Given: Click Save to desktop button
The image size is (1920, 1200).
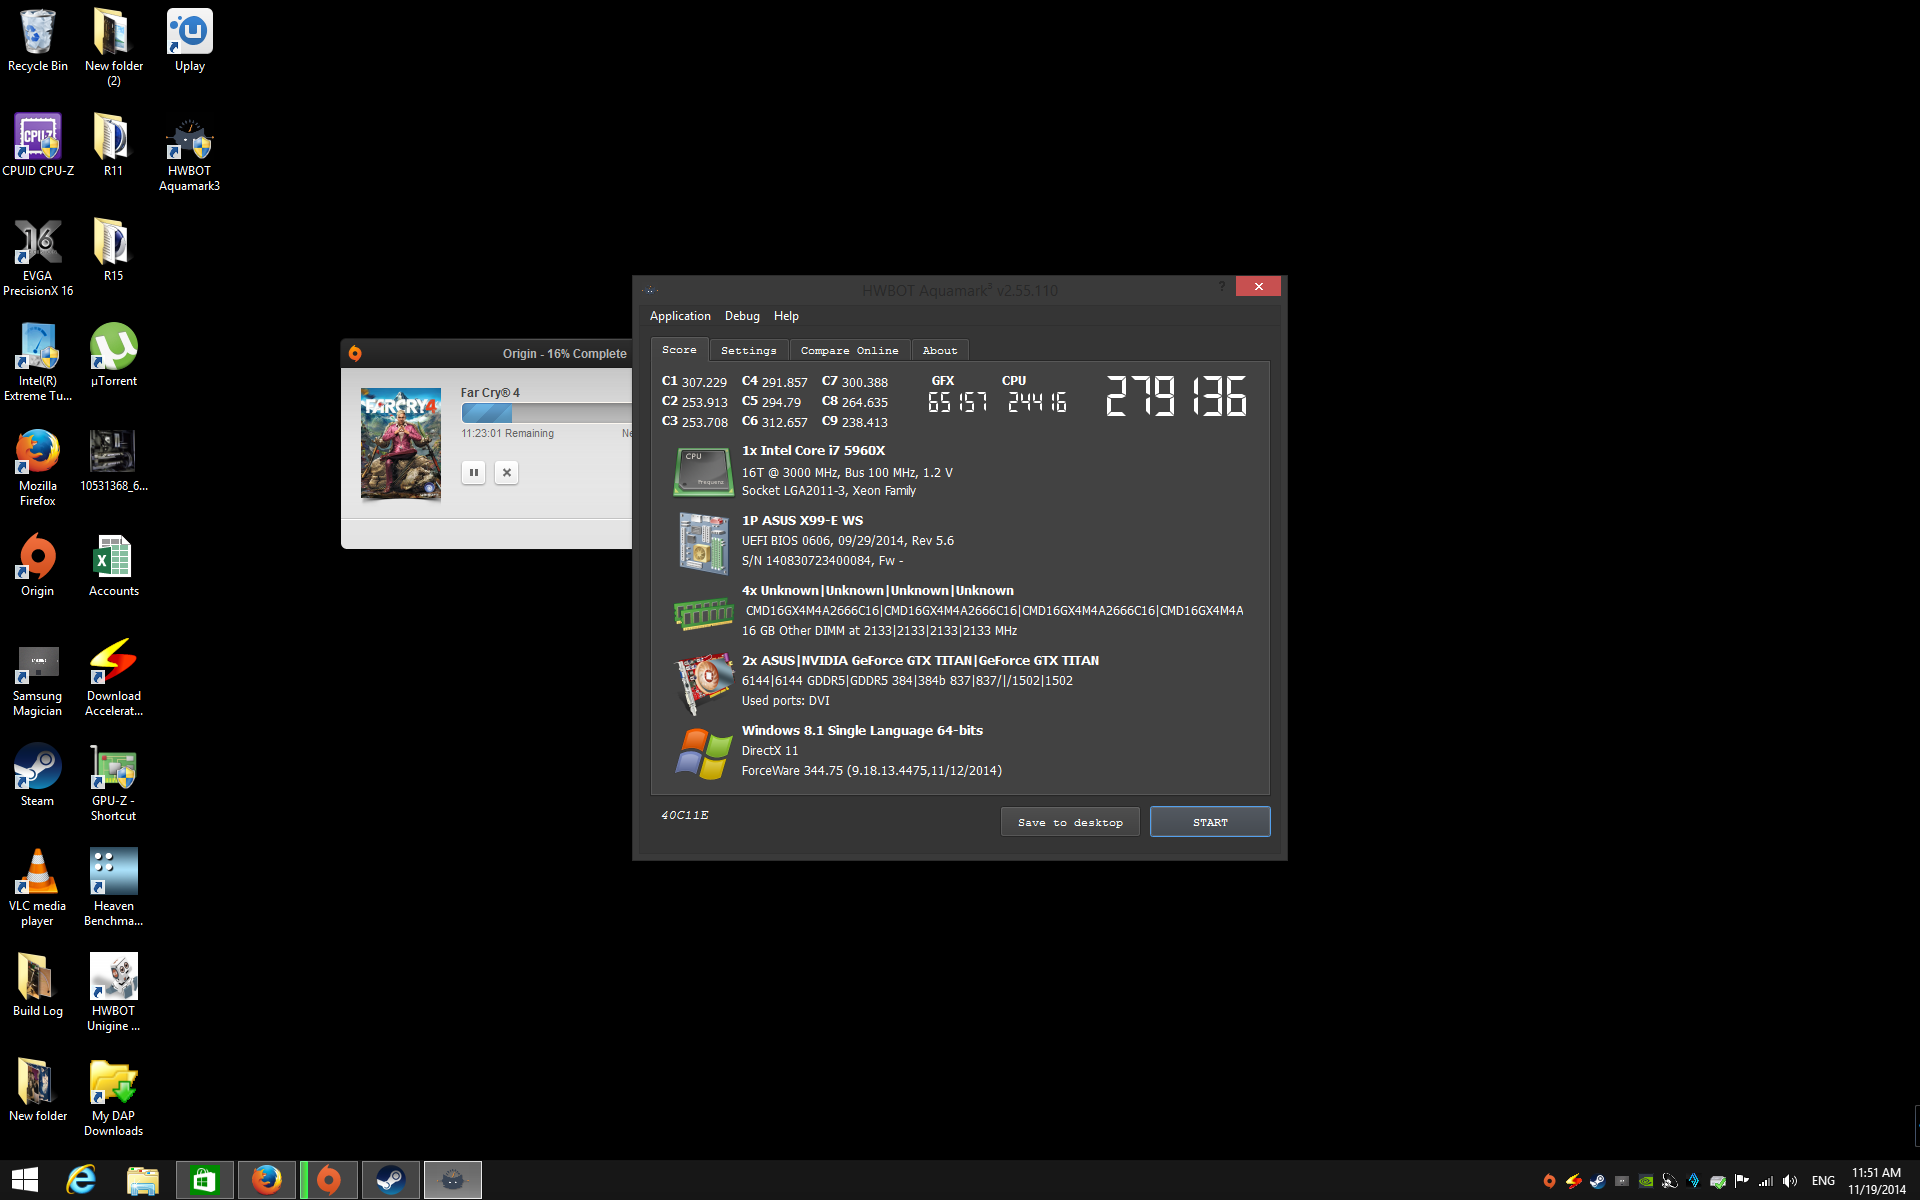Looking at the screenshot, I should (x=1070, y=822).
